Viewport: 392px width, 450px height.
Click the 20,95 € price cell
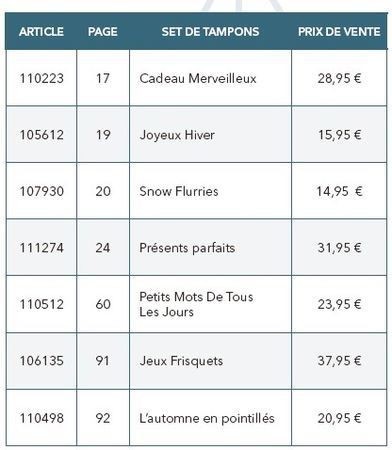339,418
